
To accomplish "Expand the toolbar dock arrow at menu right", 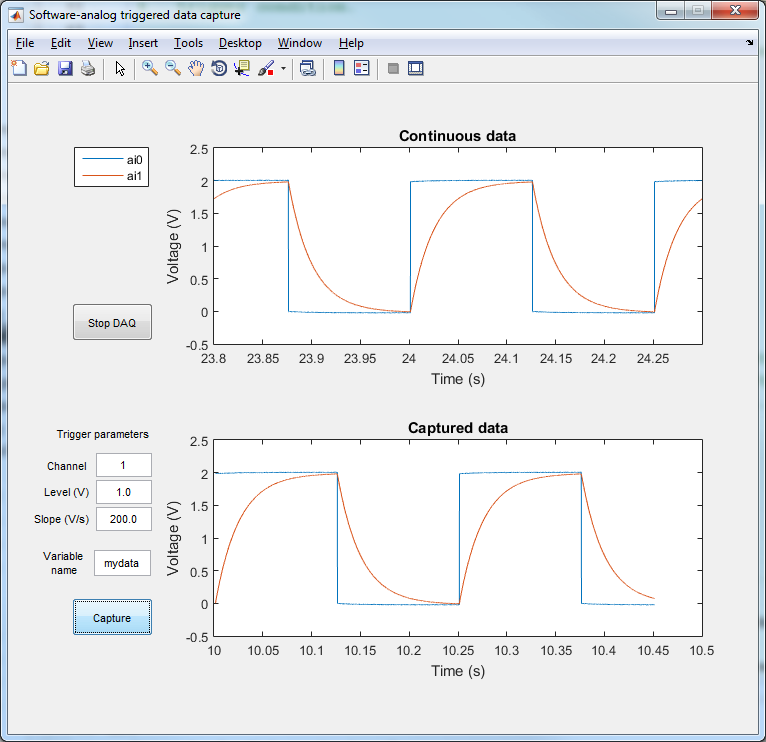I will point(750,43).
